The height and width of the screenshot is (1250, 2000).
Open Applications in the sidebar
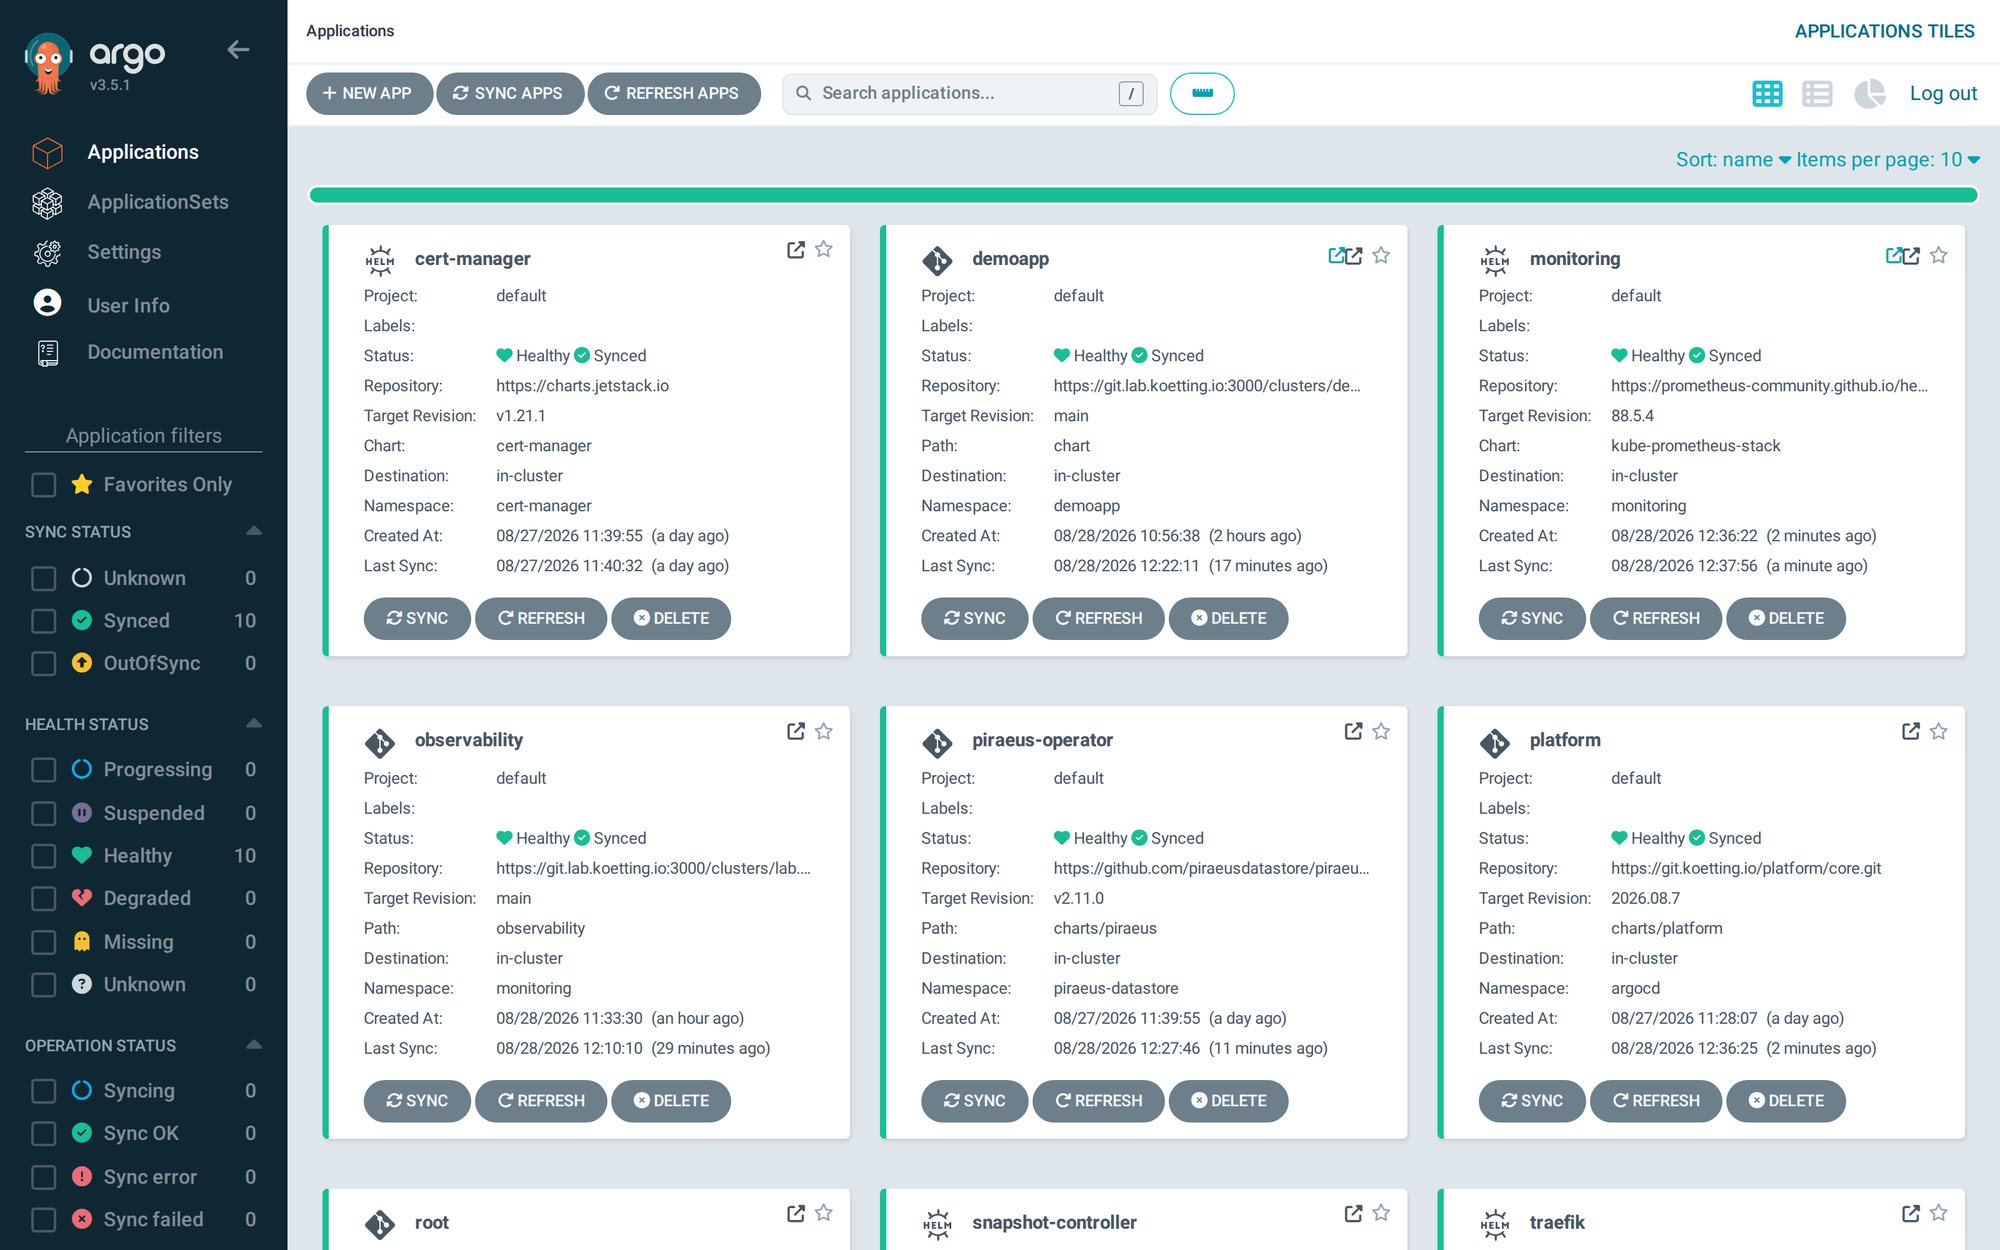click(x=143, y=152)
